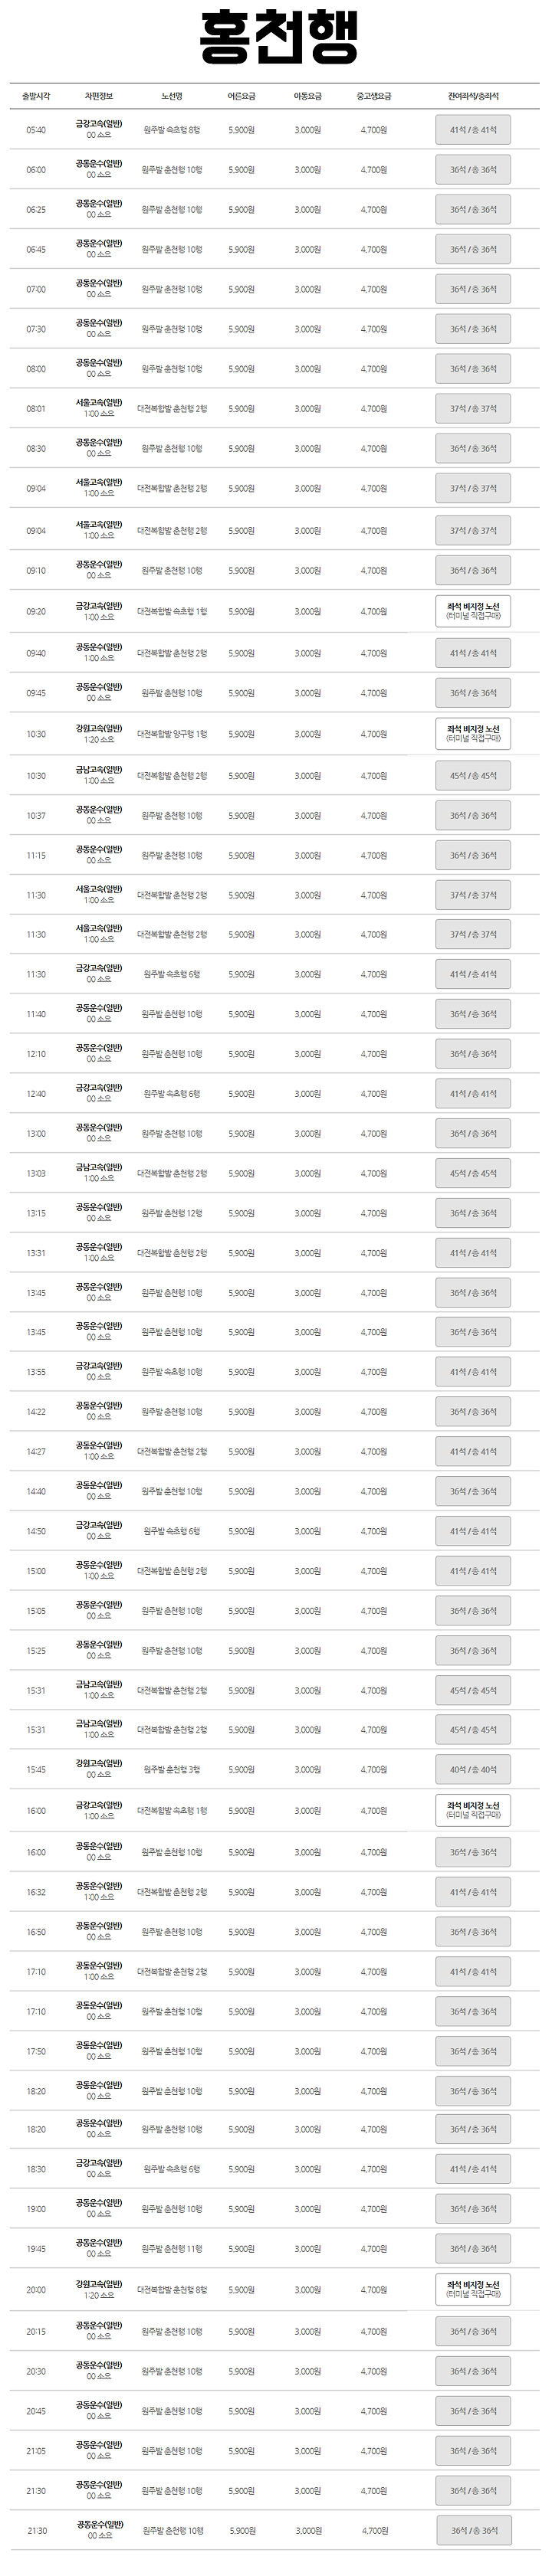Select 좌석 비지정 노선 button for 09:20 departure
The image size is (552, 2576).
(x=473, y=612)
